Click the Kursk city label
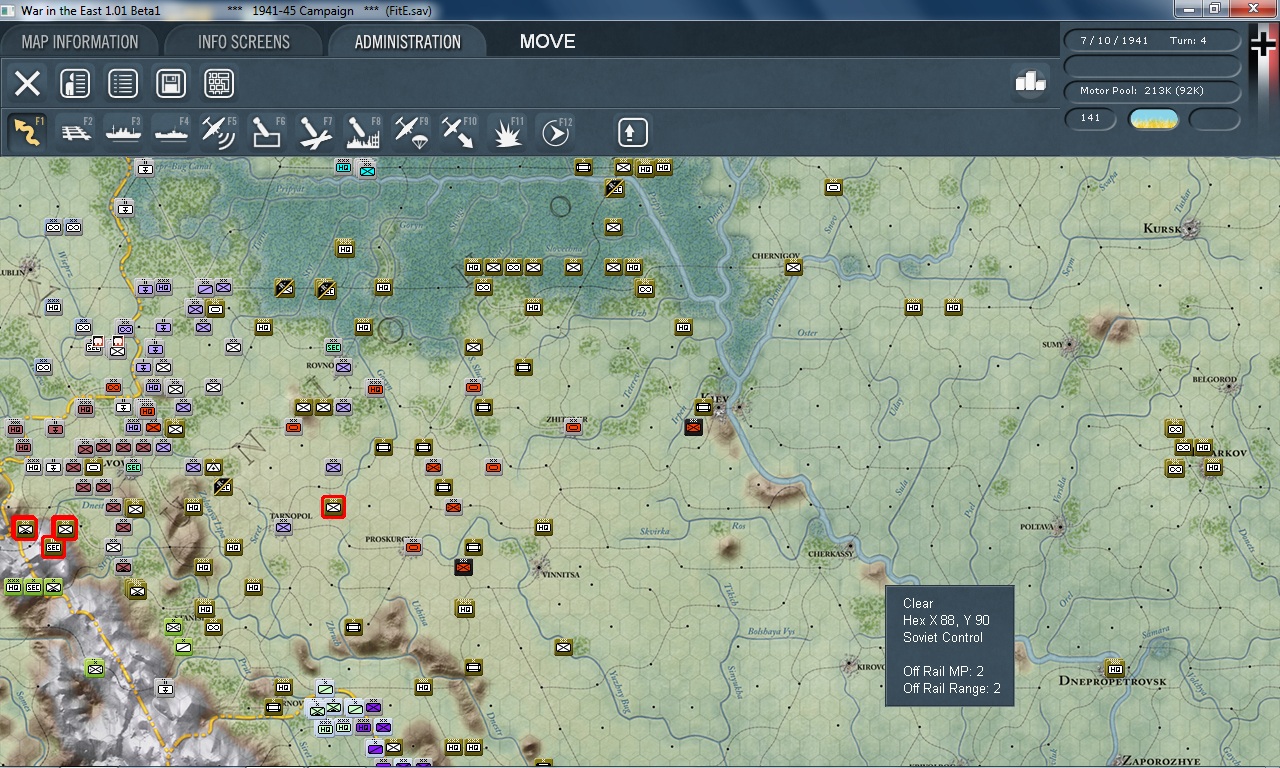 [x=1164, y=229]
